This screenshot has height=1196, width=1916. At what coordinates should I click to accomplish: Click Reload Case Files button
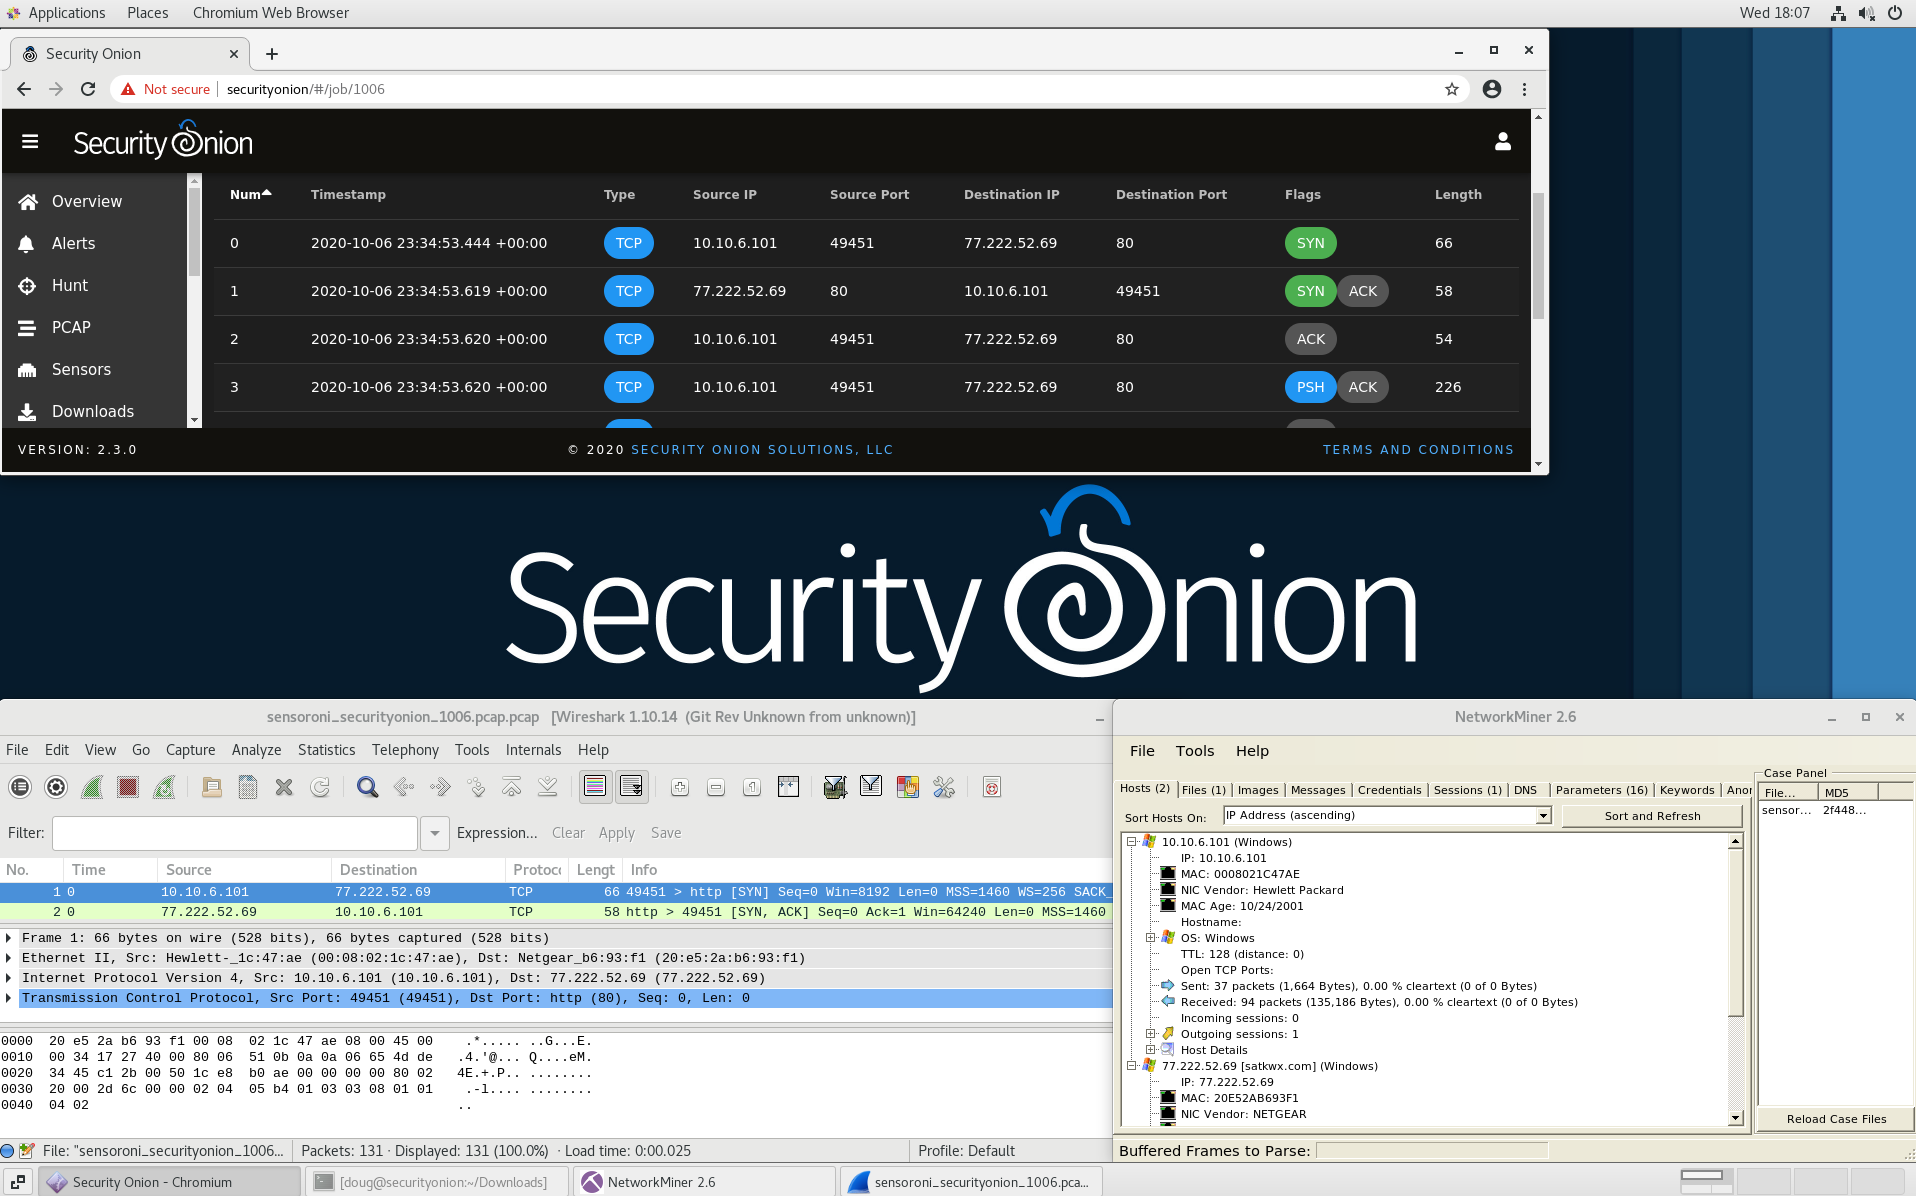pyautogui.click(x=1836, y=1119)
